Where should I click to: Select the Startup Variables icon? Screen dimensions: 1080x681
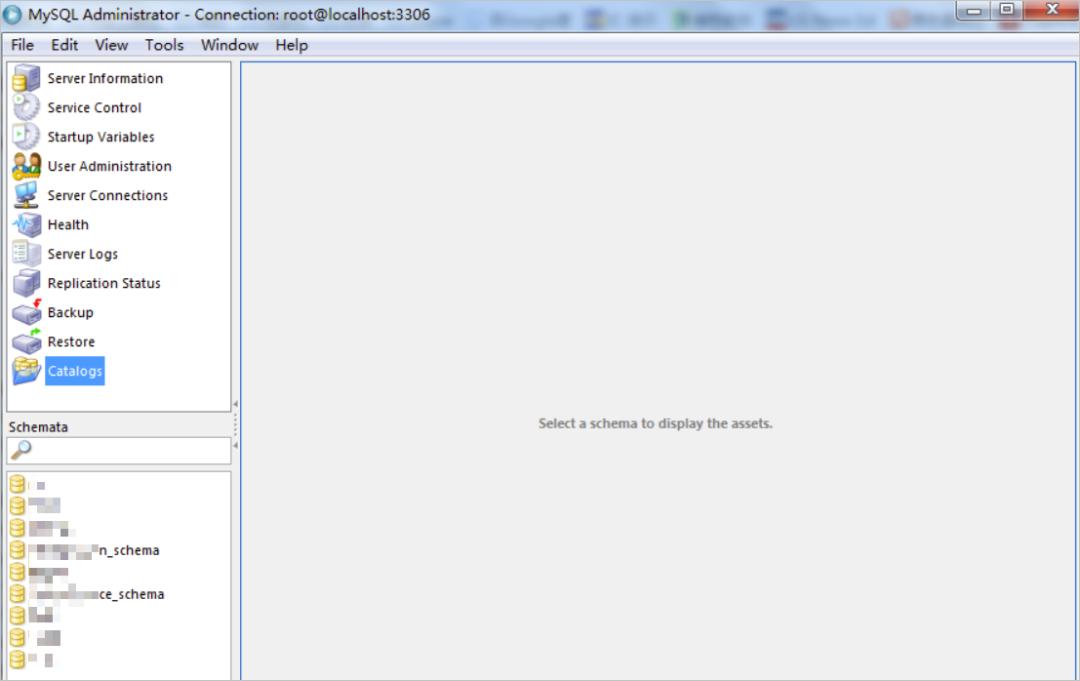click(x=26, y=137)
